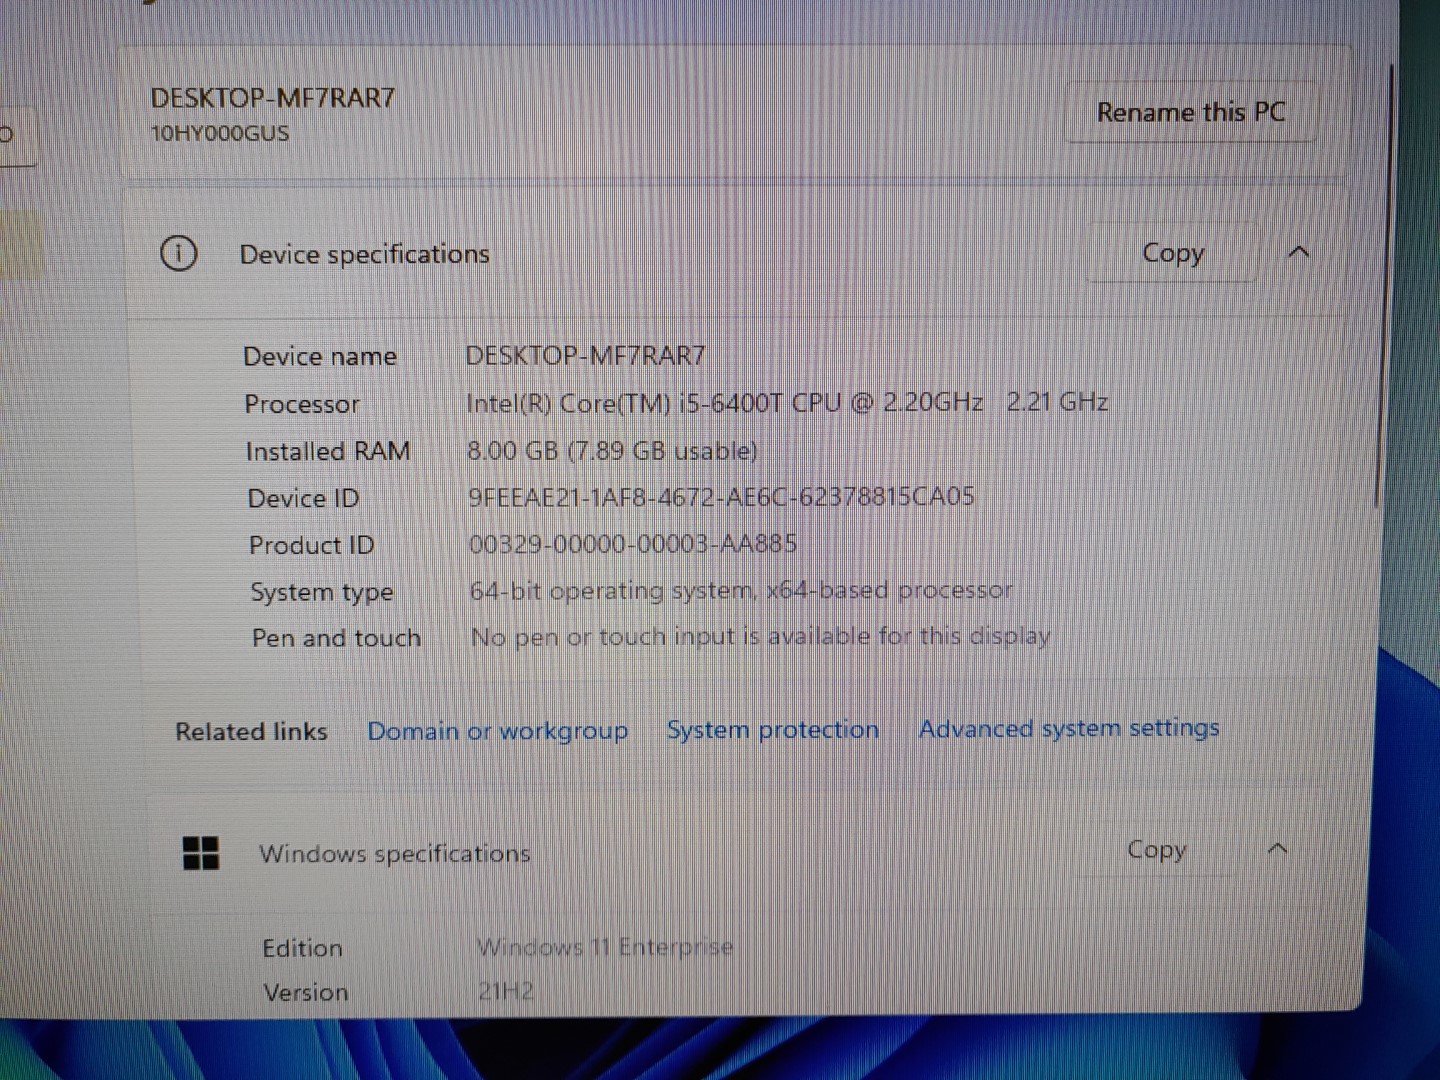Click the Device ID label
The width and height of the screenshot is (1440, 1080).
tap(303, 498)
